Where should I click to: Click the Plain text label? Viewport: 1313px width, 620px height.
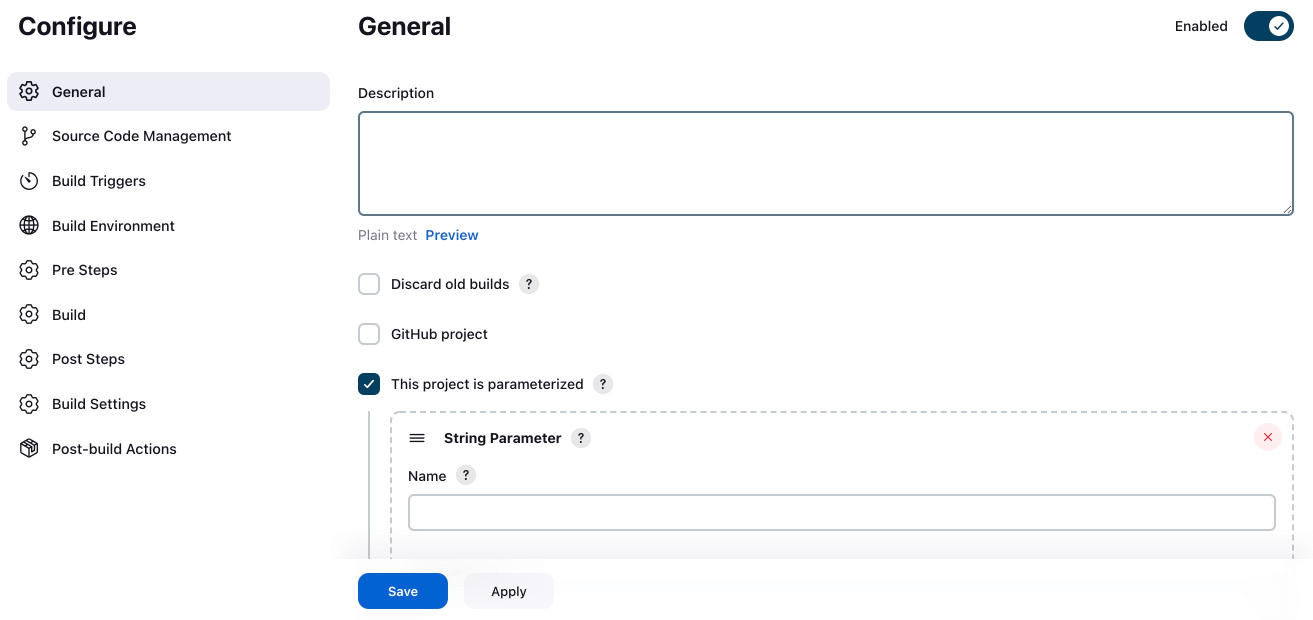388,235
